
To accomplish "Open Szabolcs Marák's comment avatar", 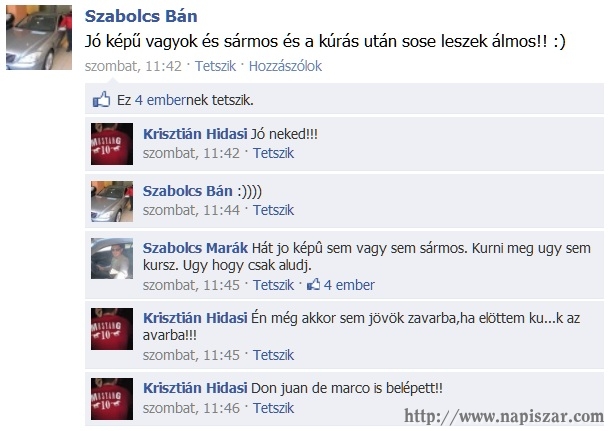I will click(112, 258).
